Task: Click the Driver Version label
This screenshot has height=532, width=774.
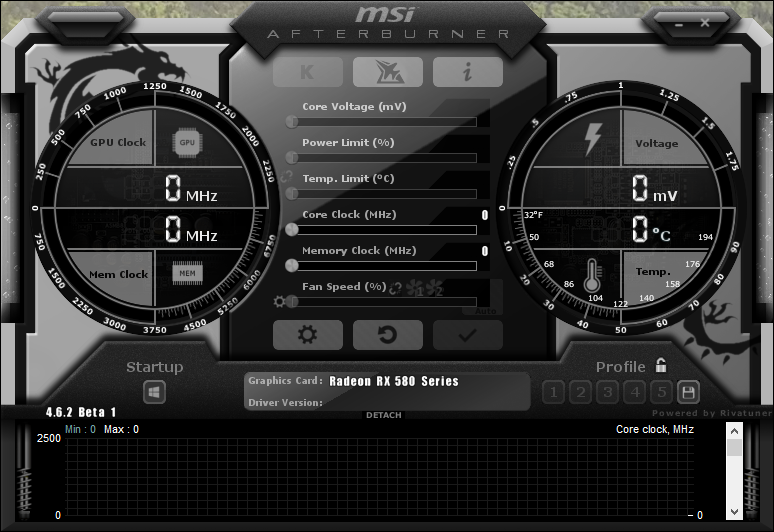Action: (285, 403)
